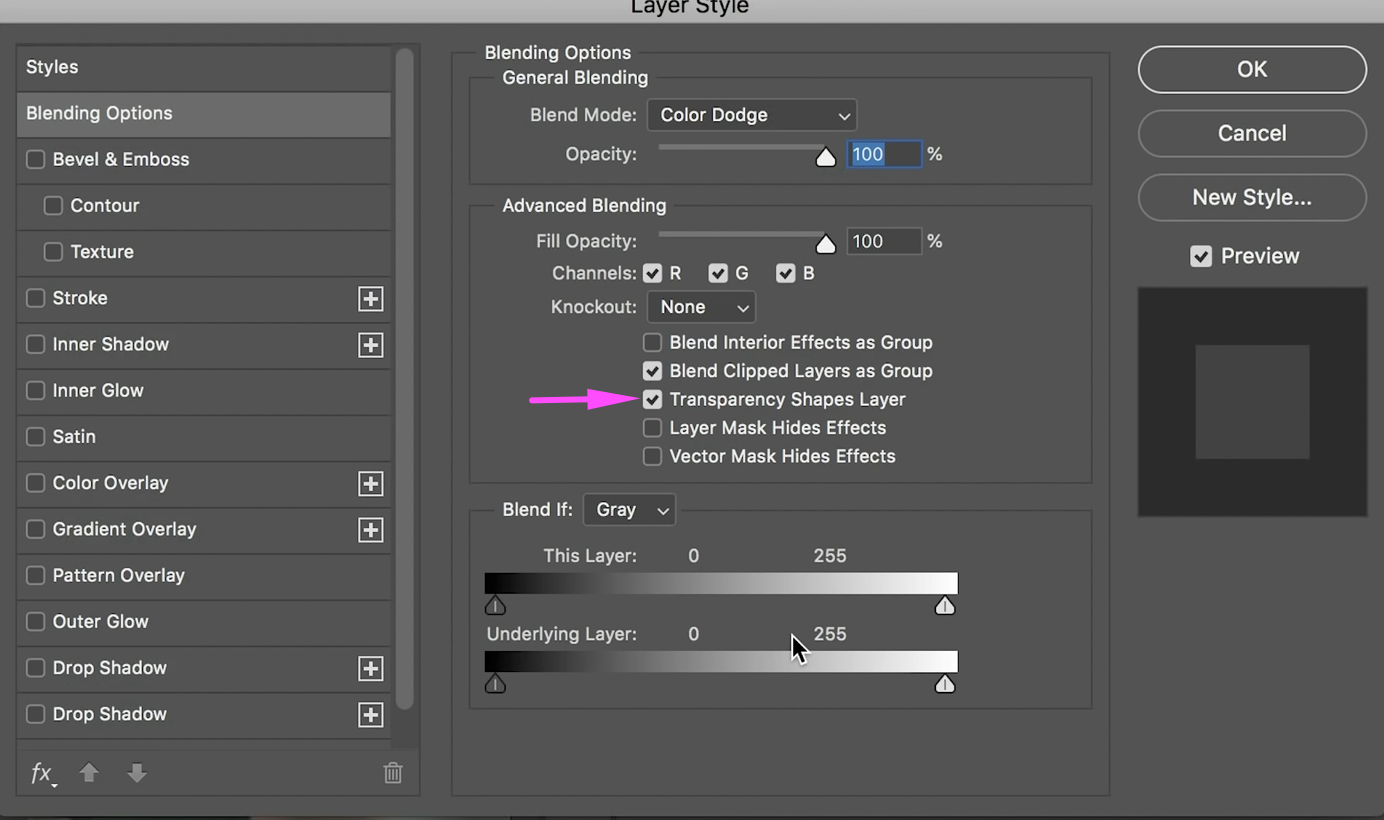This screenshot has height=820, width=1384.
Task: Enable the Texture checkbox
Action: pyautogui.click(x=53, y=252)
